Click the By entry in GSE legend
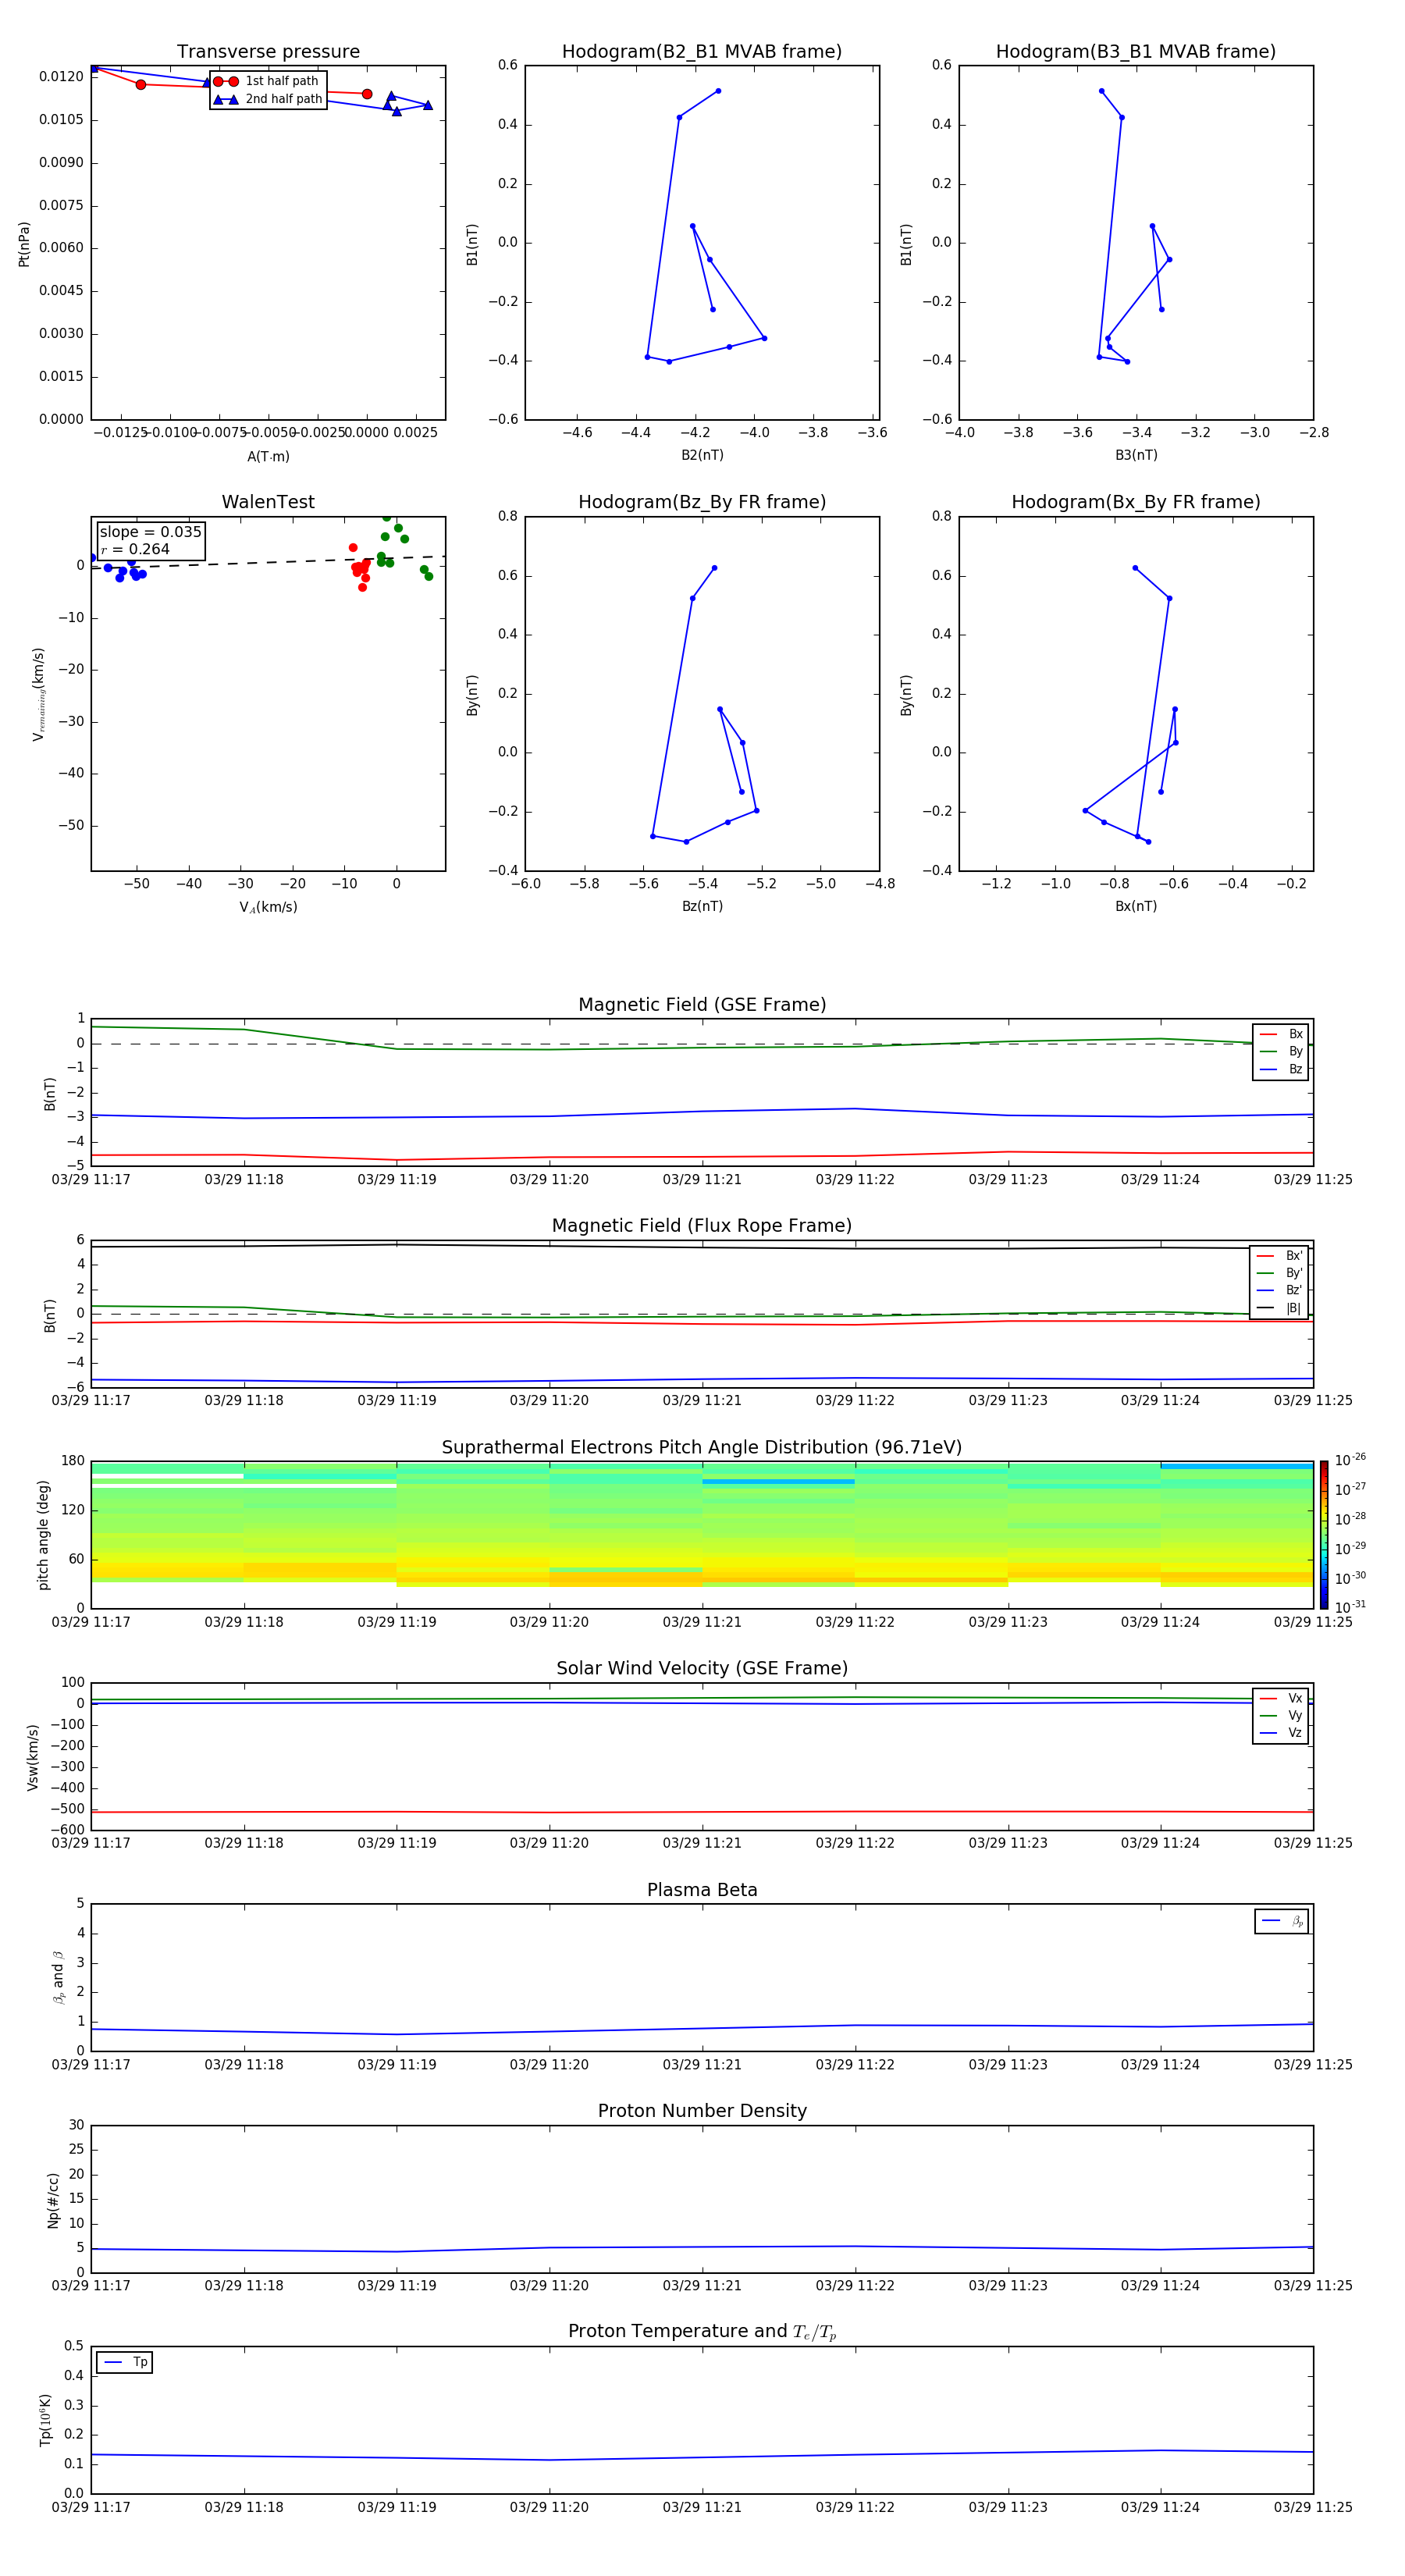This screenshot has width=1405, height=2576. 1281,1051
